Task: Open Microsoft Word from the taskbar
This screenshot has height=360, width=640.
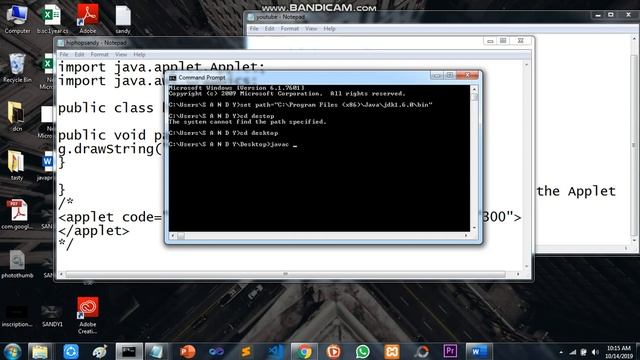Action: (x=478, y=351)
